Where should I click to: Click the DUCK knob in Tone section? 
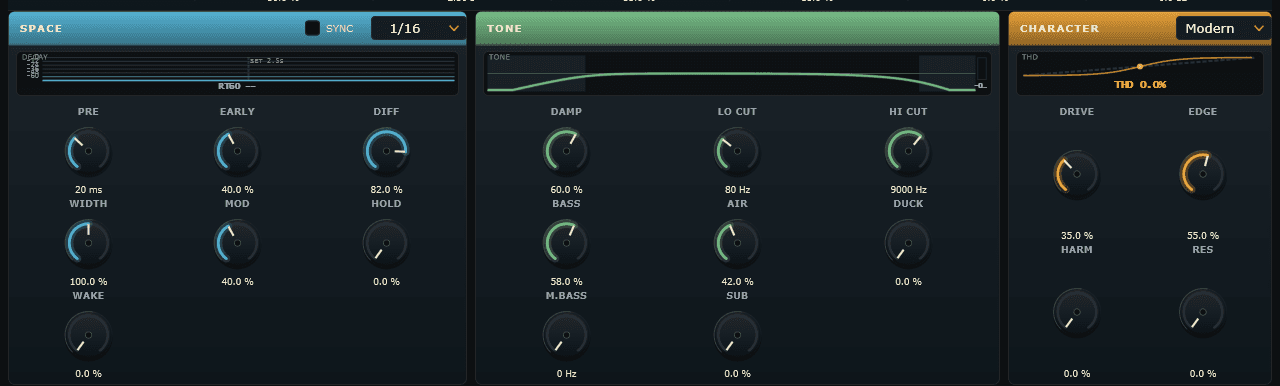[x=908, y=244]
